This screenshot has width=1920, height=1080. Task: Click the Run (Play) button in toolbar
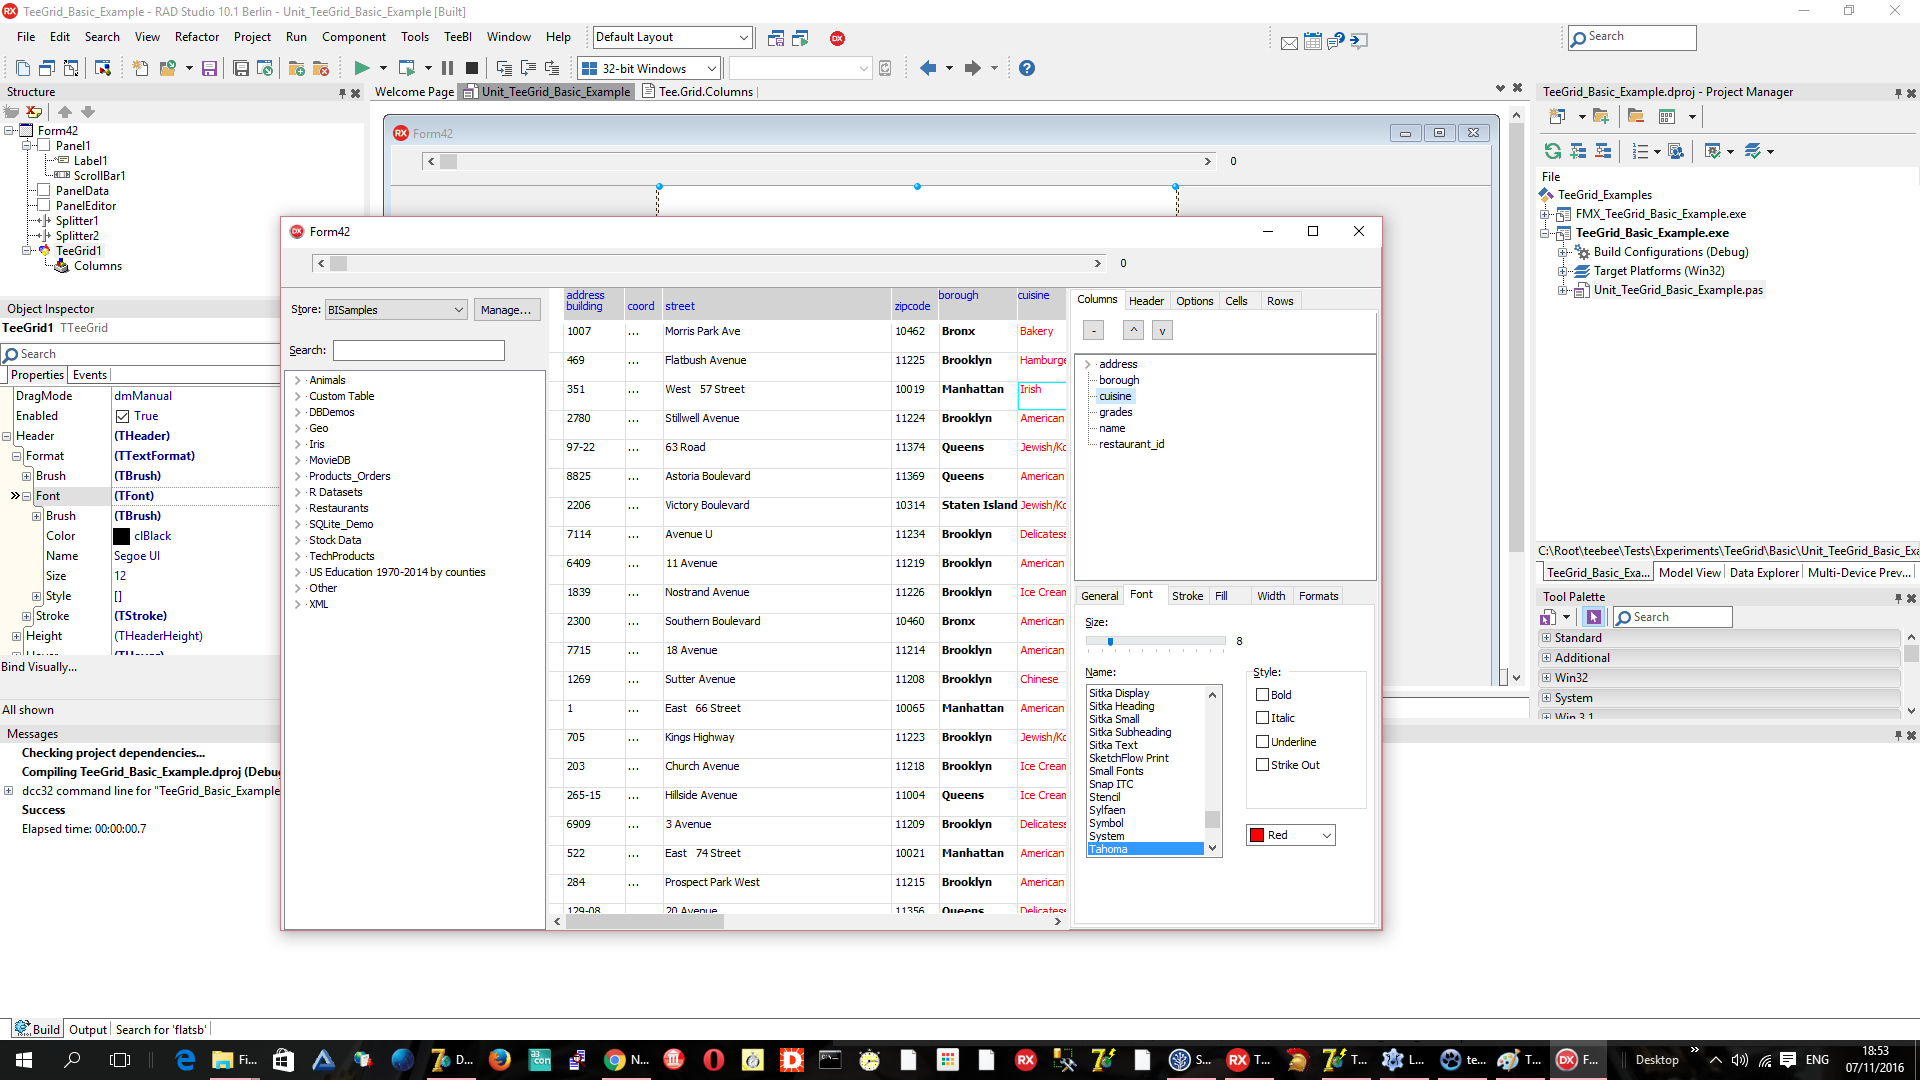(361, 67)
